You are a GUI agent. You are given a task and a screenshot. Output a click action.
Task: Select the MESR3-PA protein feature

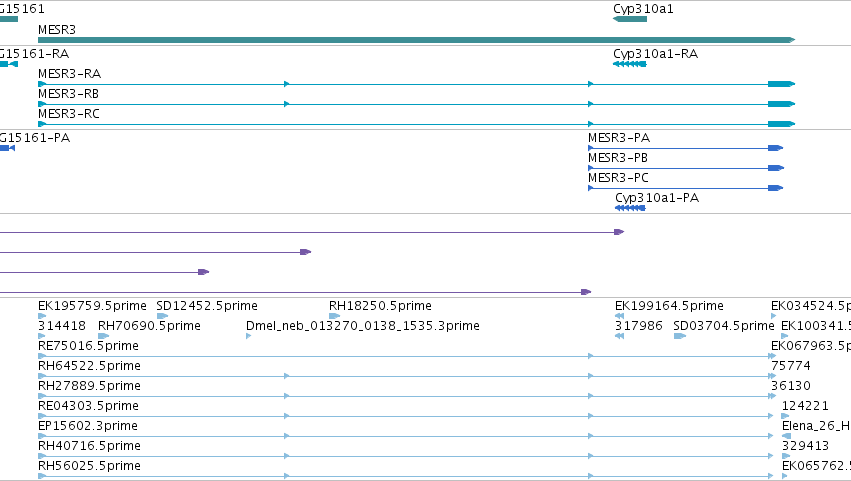pos(685,148)
